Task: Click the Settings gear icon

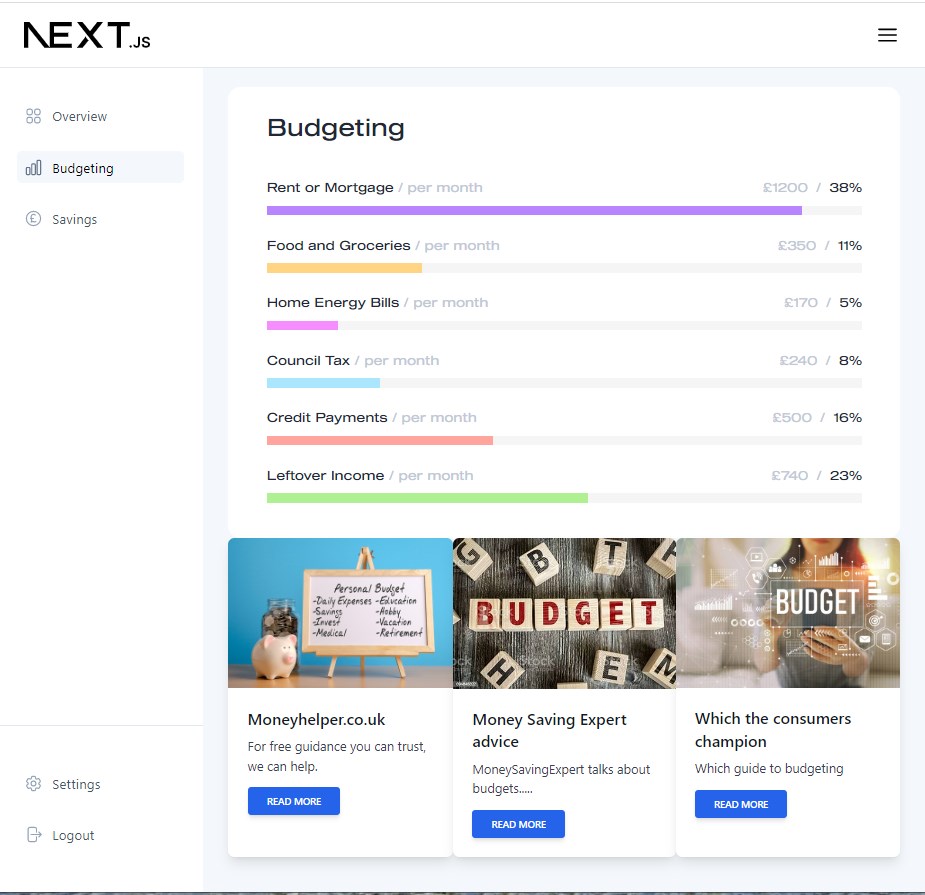Action: 32,784
